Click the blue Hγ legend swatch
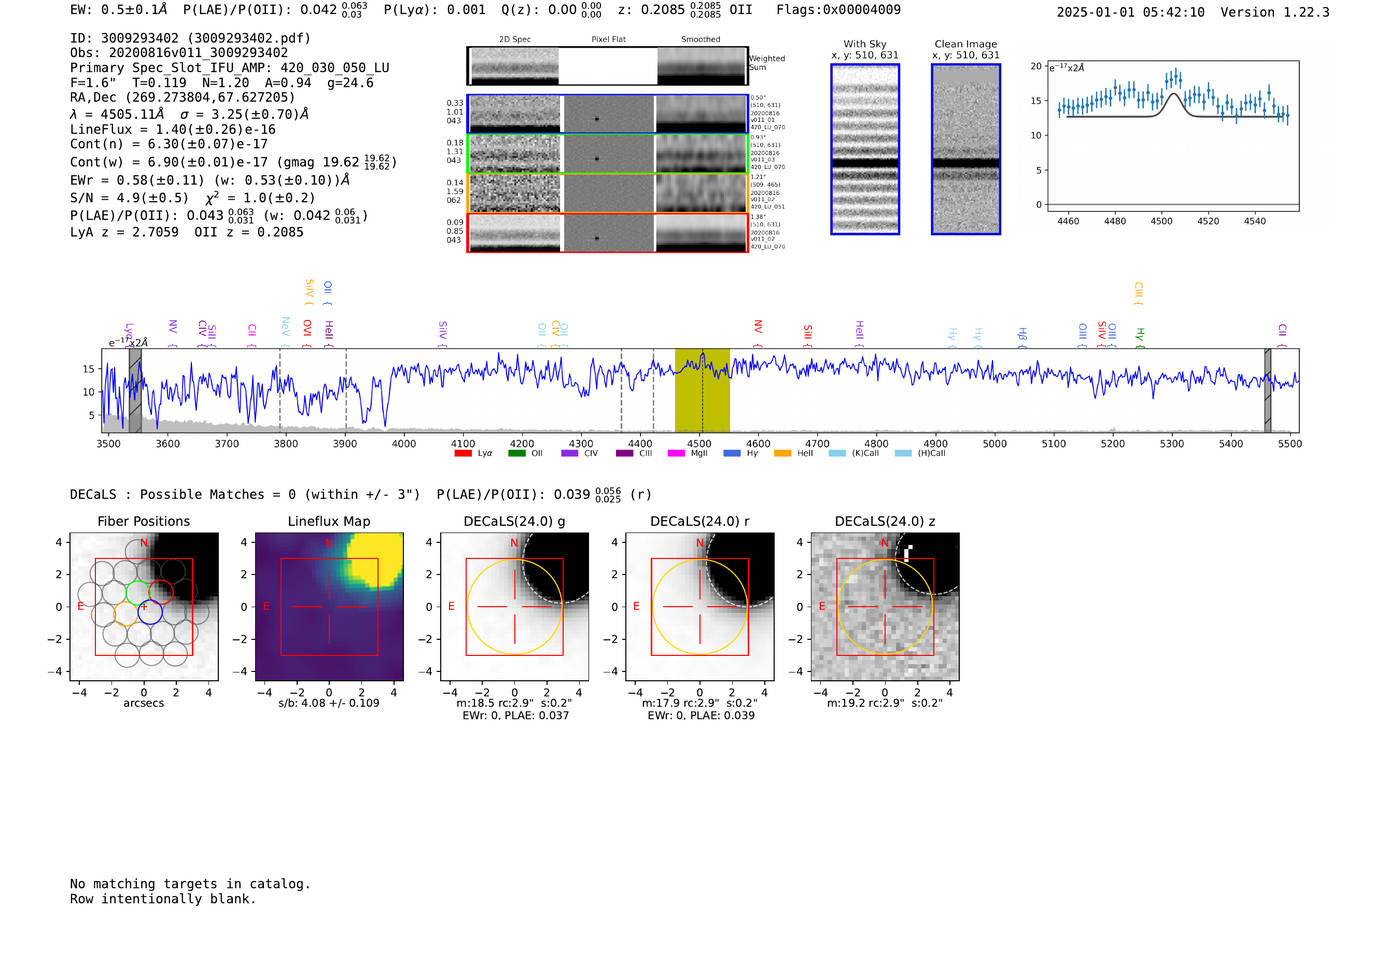The image size is (1400, 953). tap(732, 453)
